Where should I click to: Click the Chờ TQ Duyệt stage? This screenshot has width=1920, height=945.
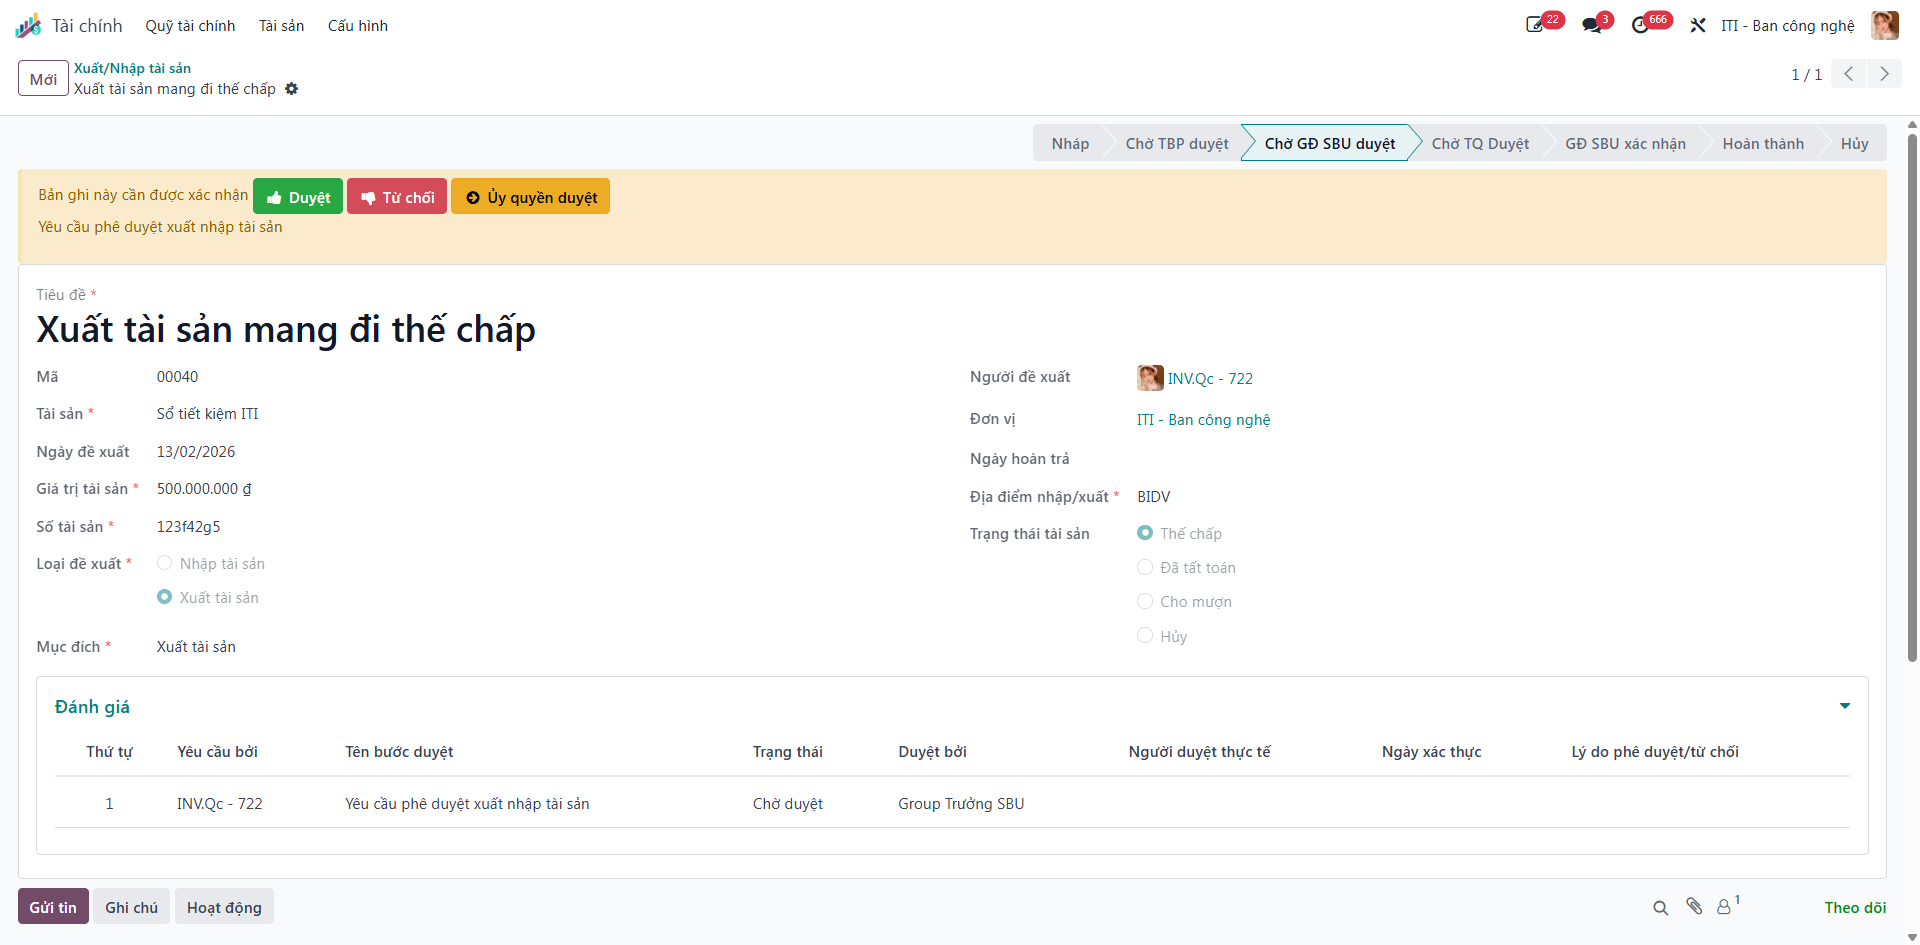click(1480, 143)
